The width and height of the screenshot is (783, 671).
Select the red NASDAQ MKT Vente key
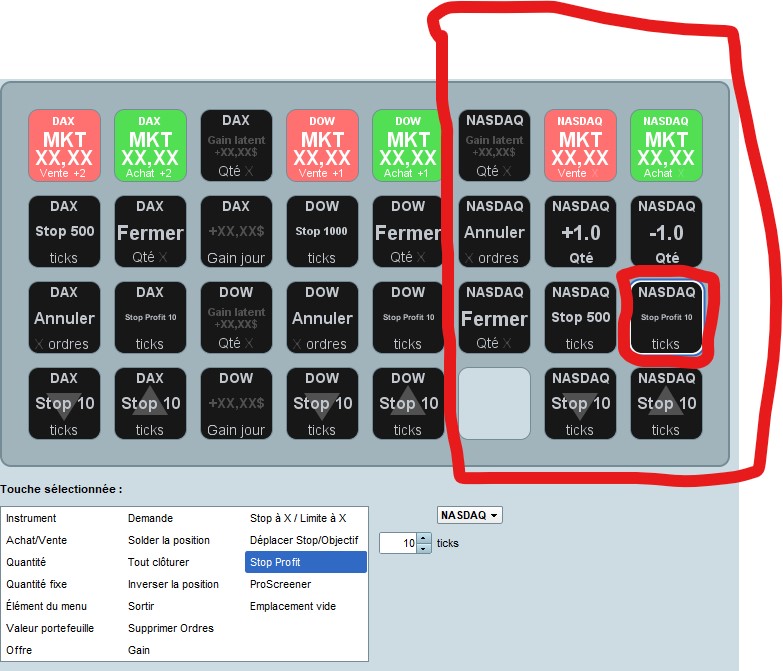click(580, 145)
